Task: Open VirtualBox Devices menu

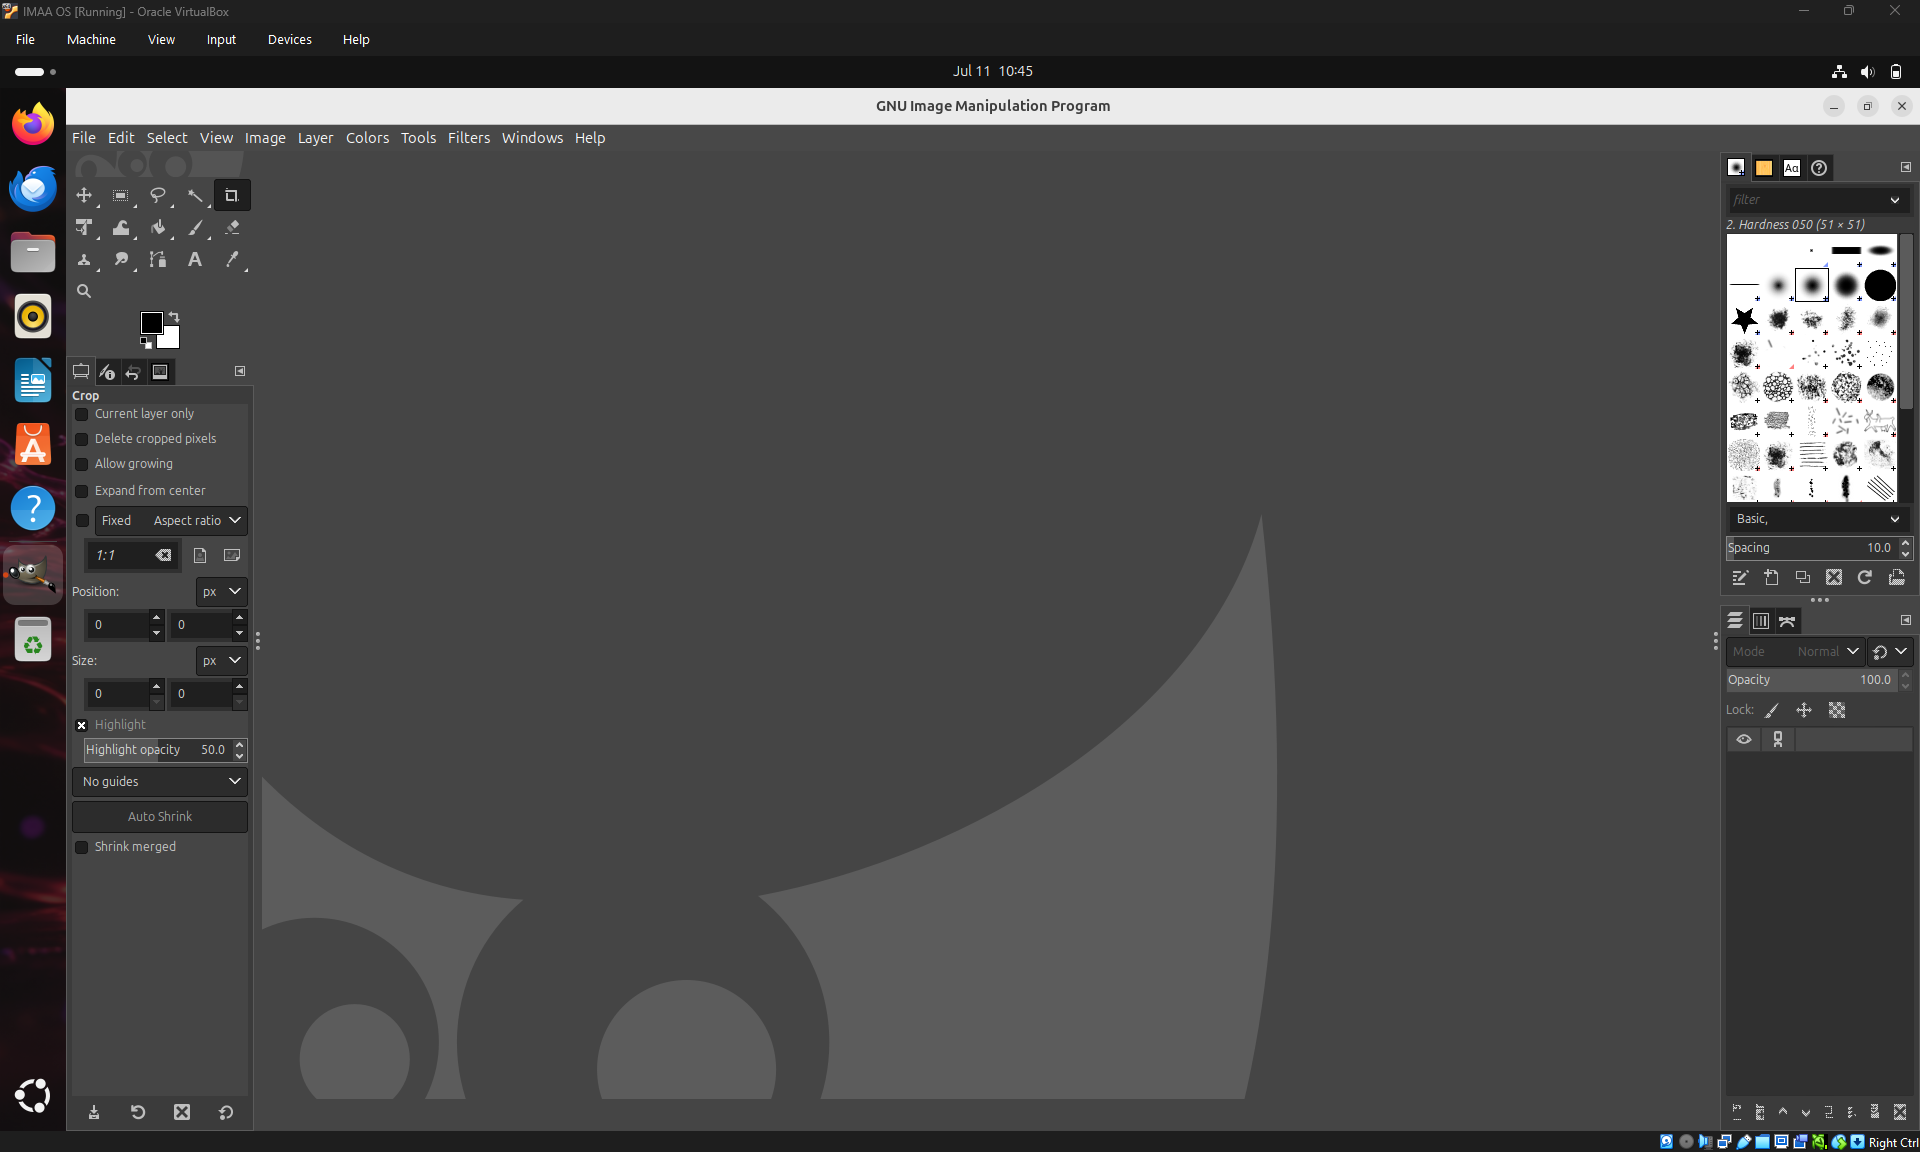Action: coord(290,40)
